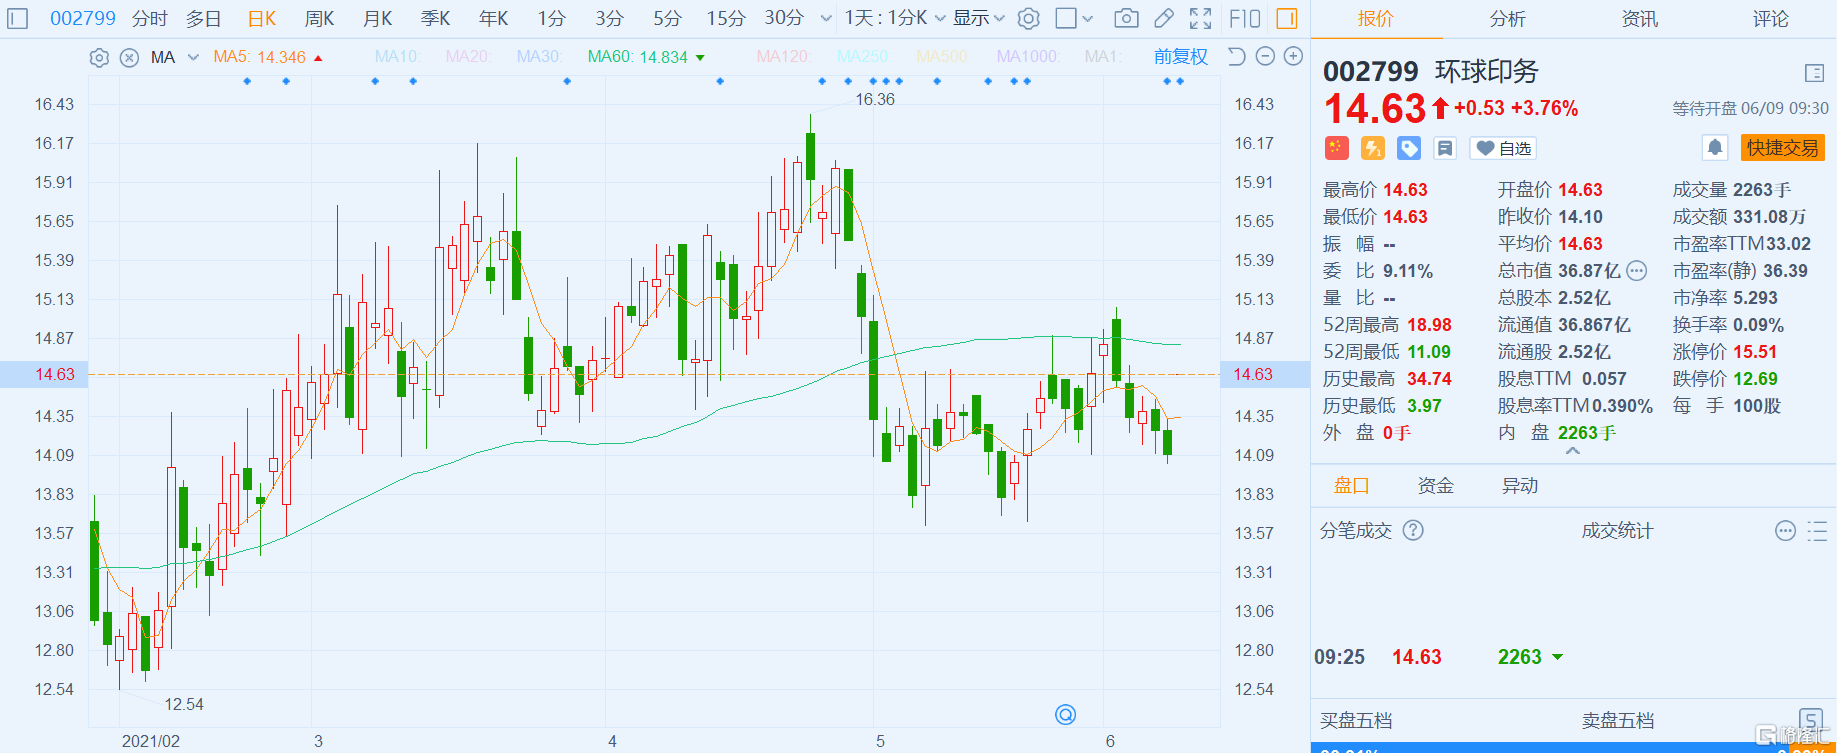This screenshot has width=1837, height=753.
Task: Open the chart layout square dropdown
Action: [1075, 18]
